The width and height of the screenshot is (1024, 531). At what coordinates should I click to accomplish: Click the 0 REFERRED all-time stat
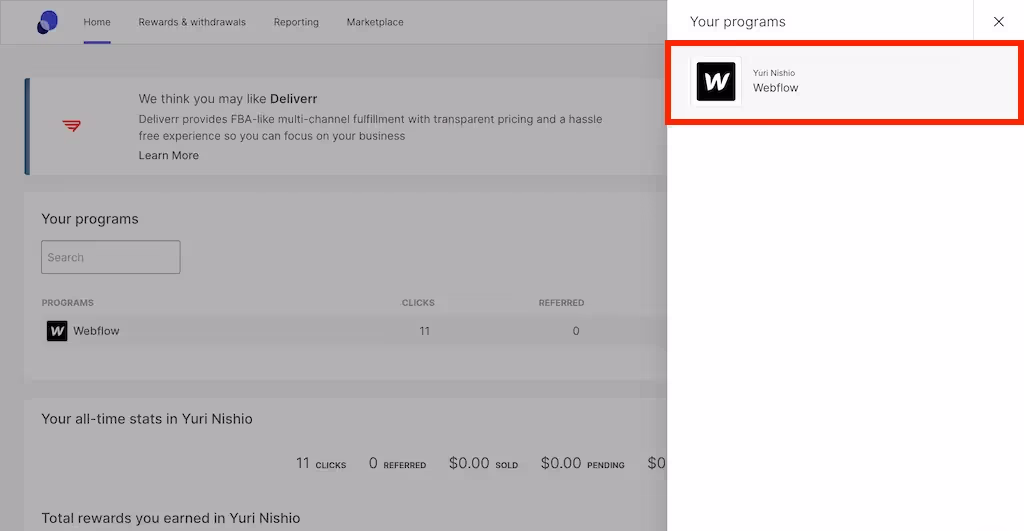tap(397, 463)
